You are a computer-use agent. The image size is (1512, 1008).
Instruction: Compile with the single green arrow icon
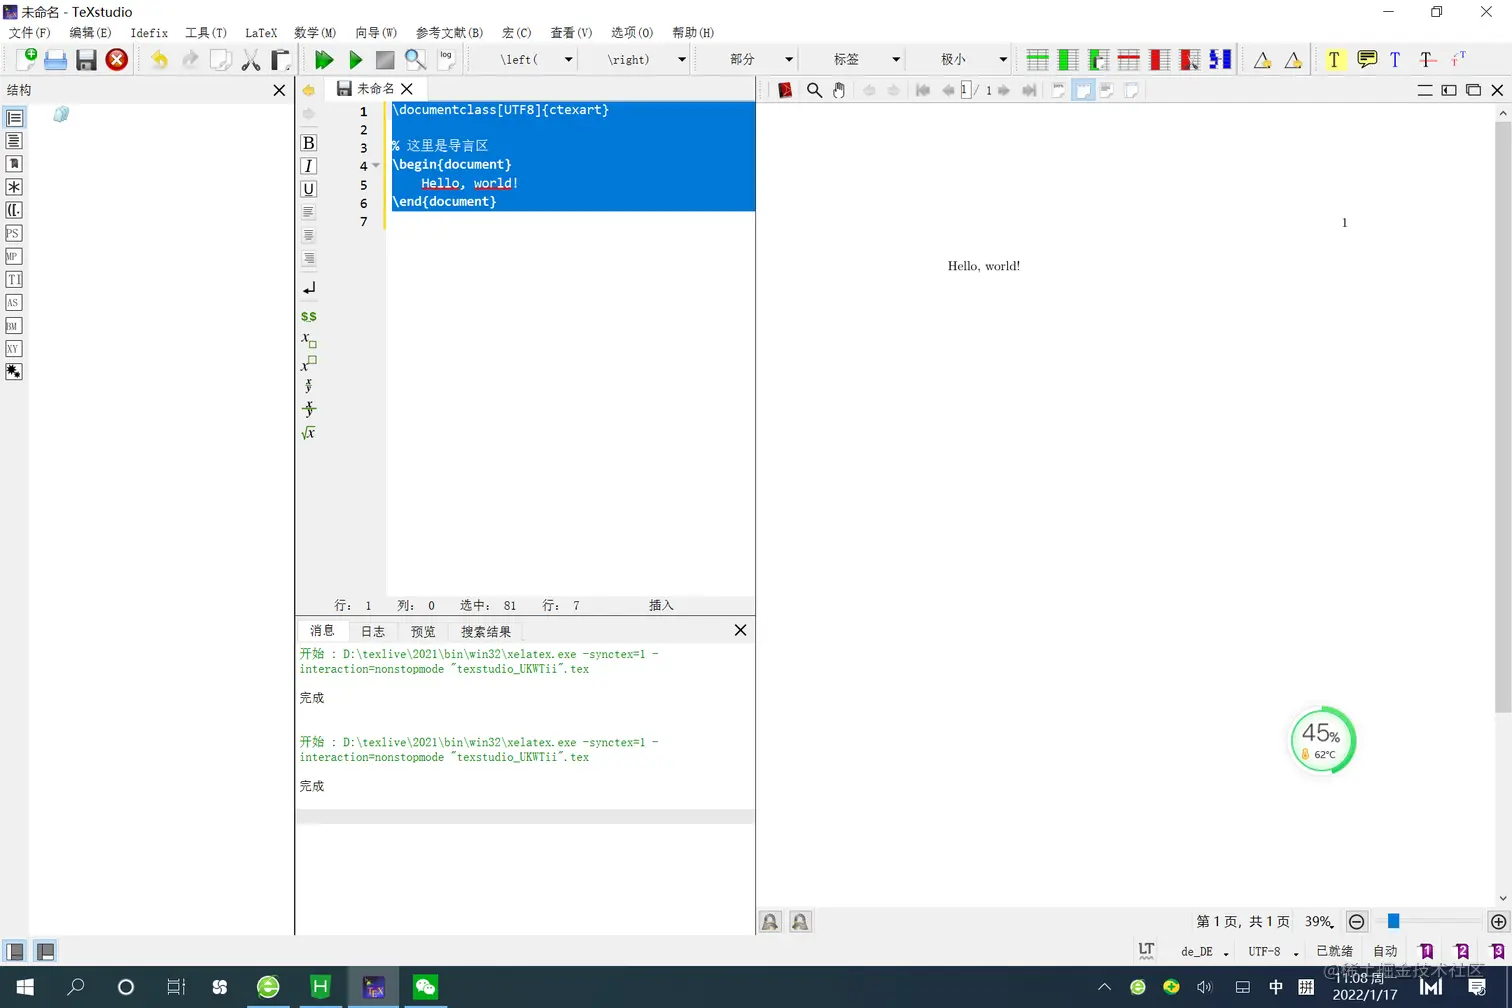pos(355,60)
